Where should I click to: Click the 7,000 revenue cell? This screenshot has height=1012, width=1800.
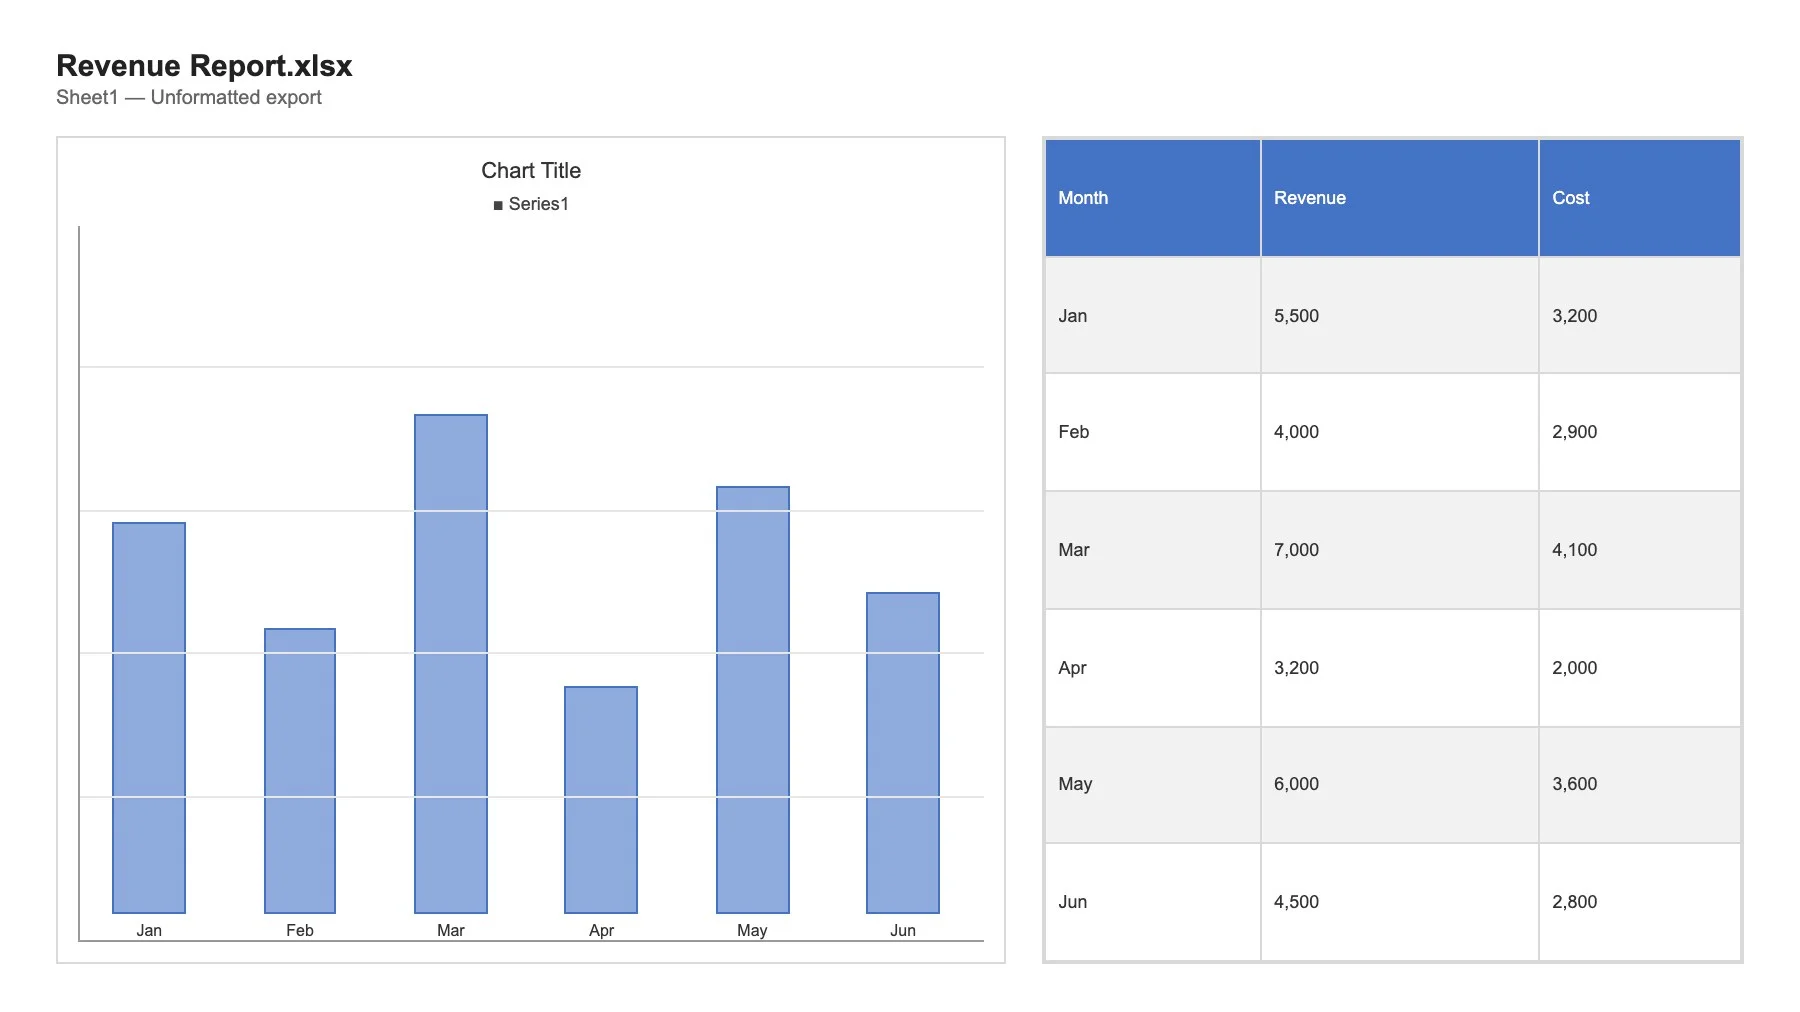coord(1400,550)
